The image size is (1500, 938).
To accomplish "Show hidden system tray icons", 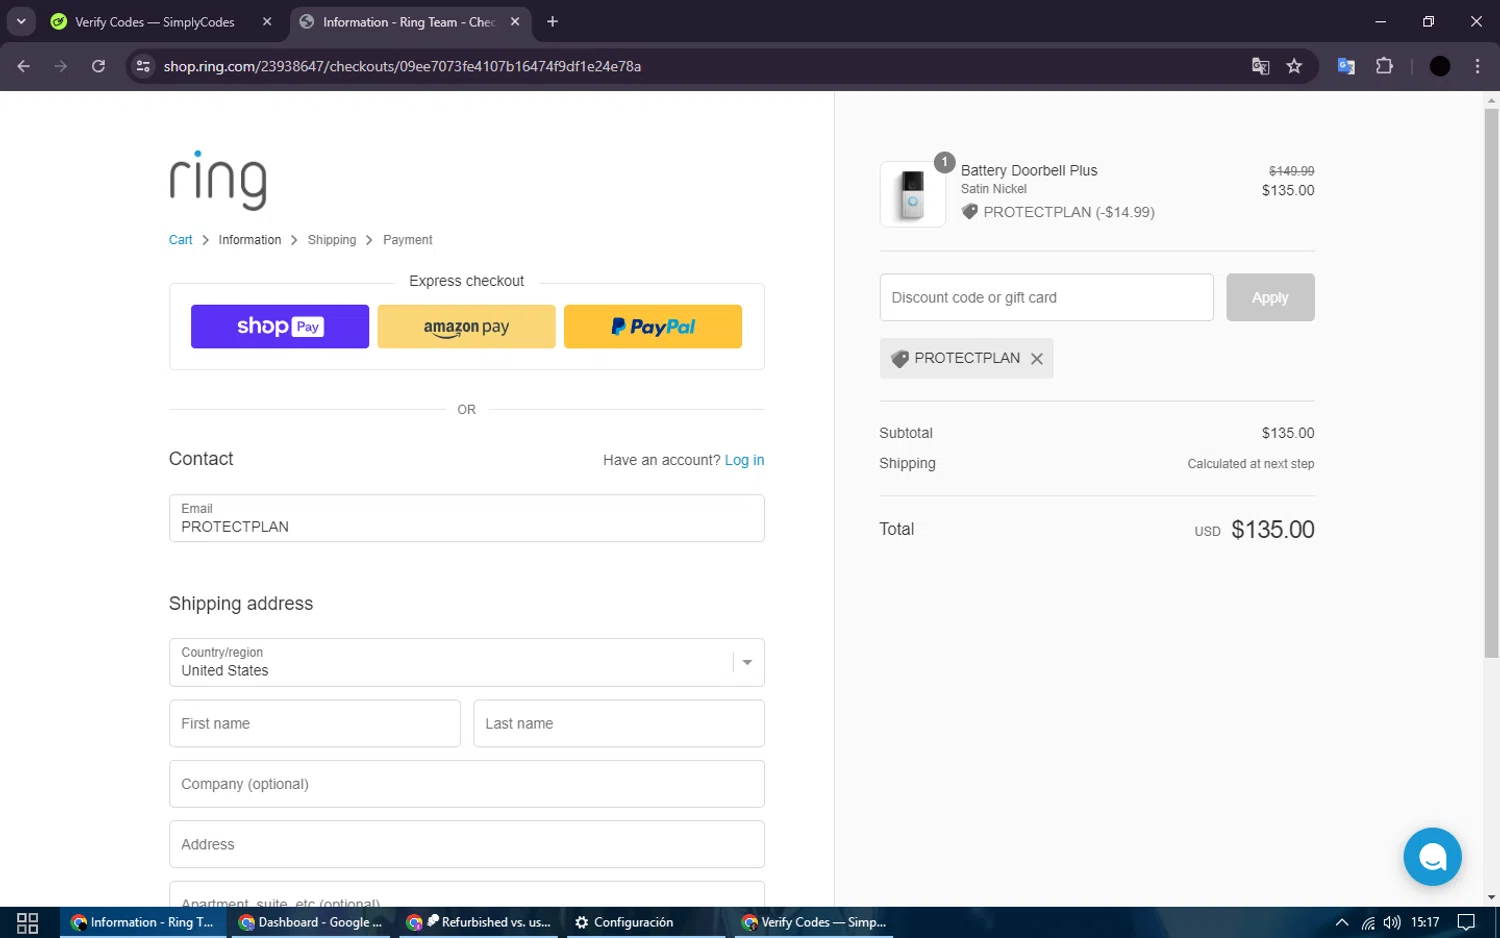I will (x=1341, y=922).
